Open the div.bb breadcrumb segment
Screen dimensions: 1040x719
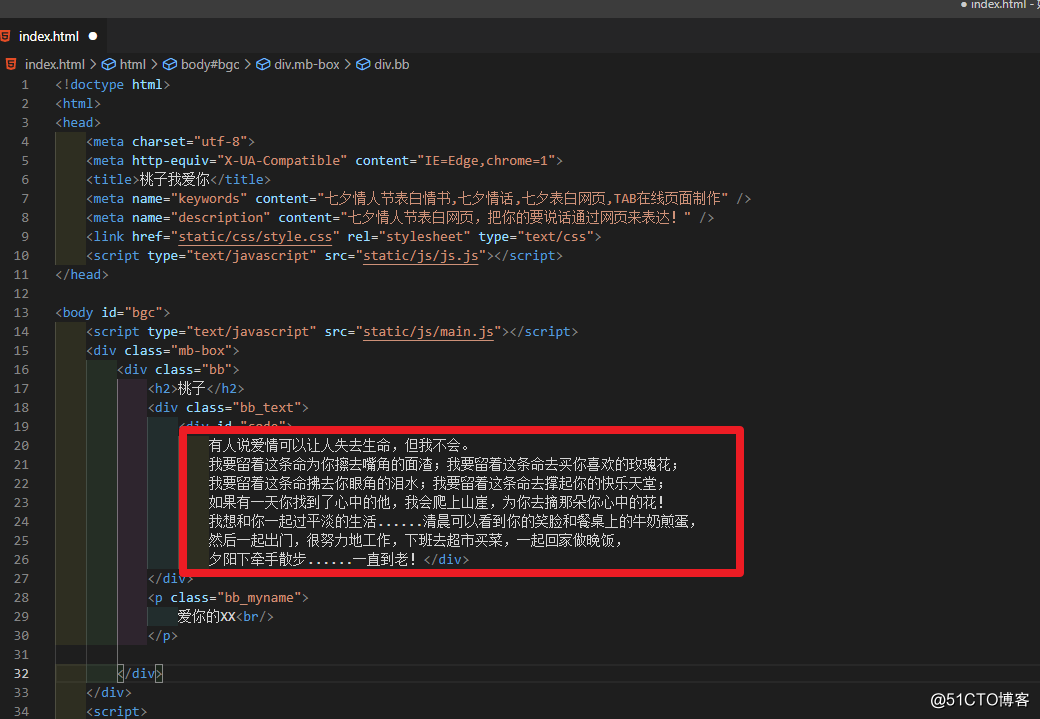click(x=391, y=64)
